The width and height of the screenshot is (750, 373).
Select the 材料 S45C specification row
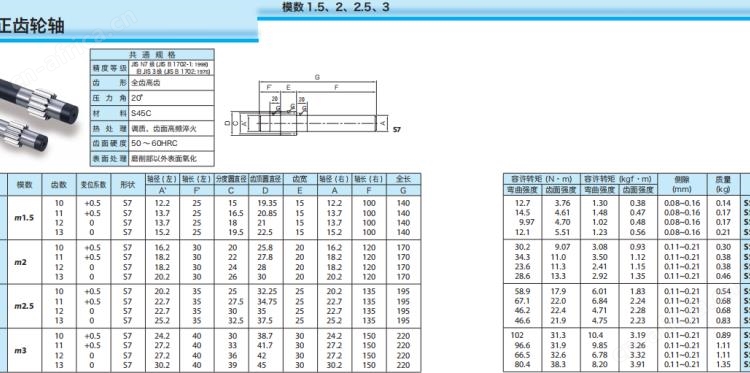(x=152, y=113)
